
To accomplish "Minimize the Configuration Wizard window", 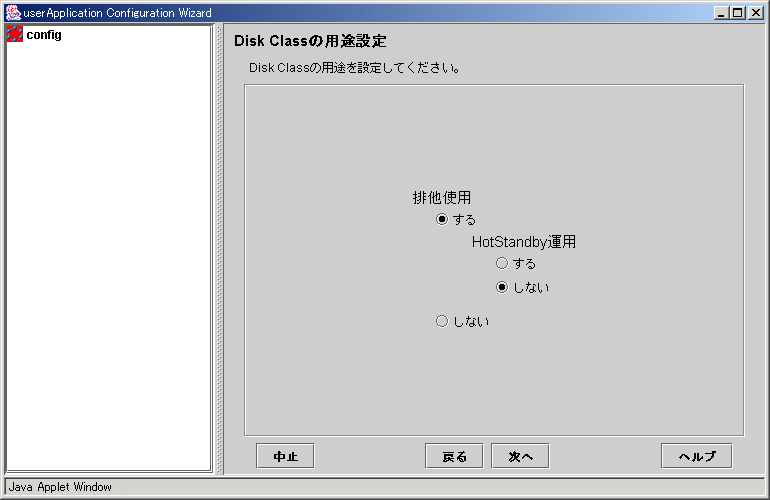I will pos(721,13).
